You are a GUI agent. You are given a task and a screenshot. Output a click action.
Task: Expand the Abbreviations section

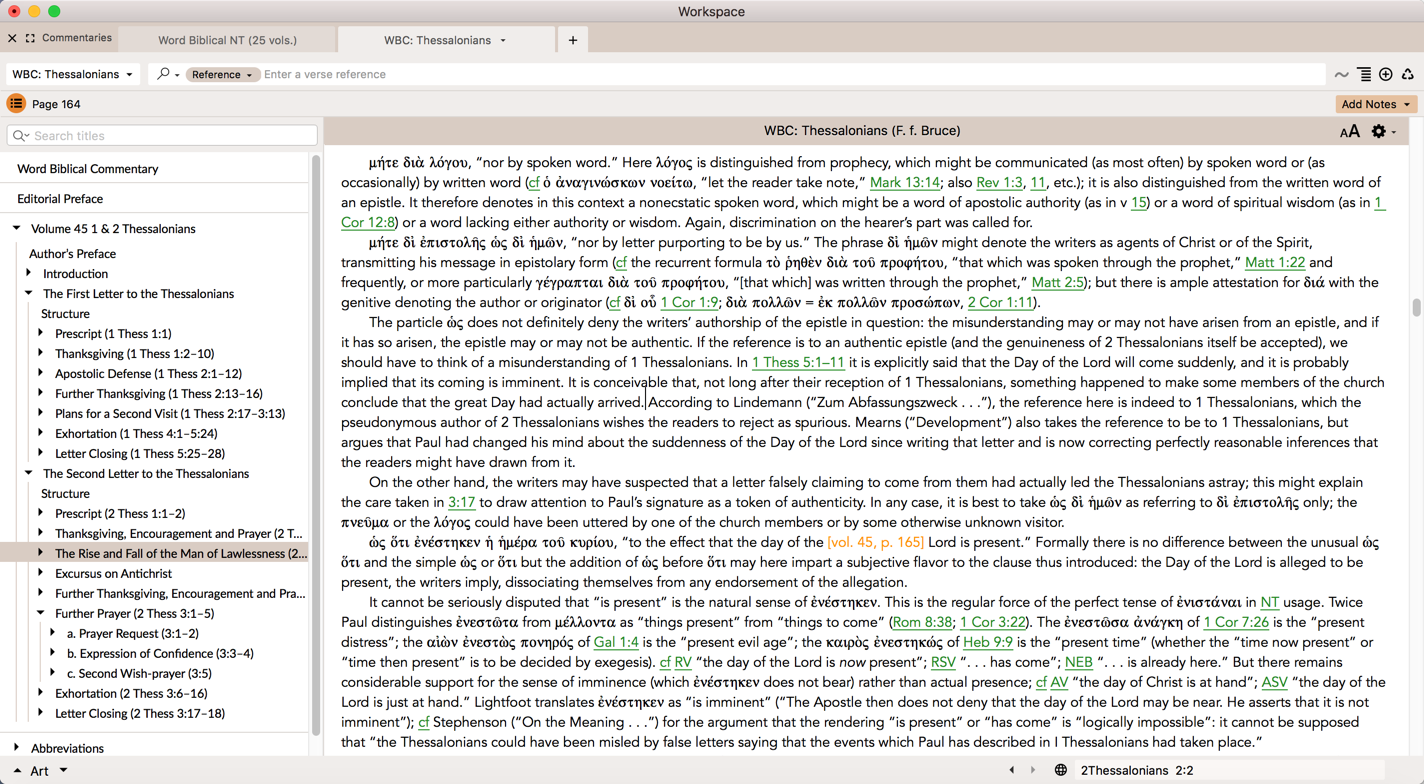click(17, 748)
